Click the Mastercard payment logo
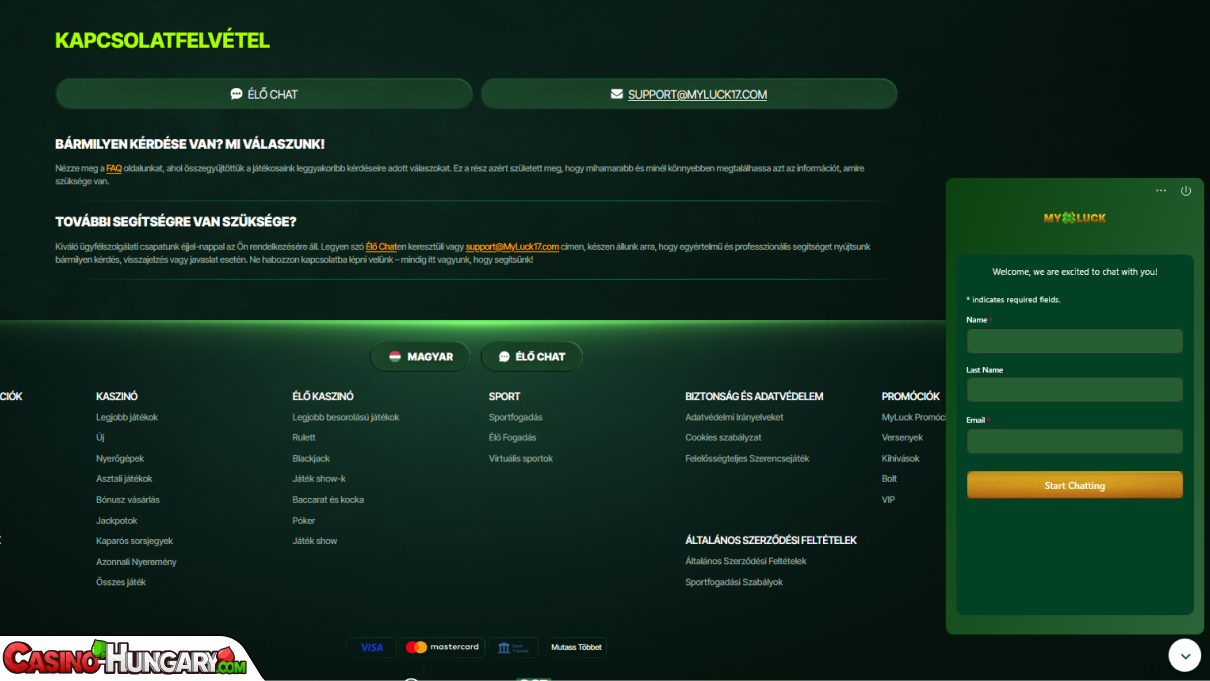The height and width of the screenshot is (681, 1210). pyautogui.click(x=442, y=647)
